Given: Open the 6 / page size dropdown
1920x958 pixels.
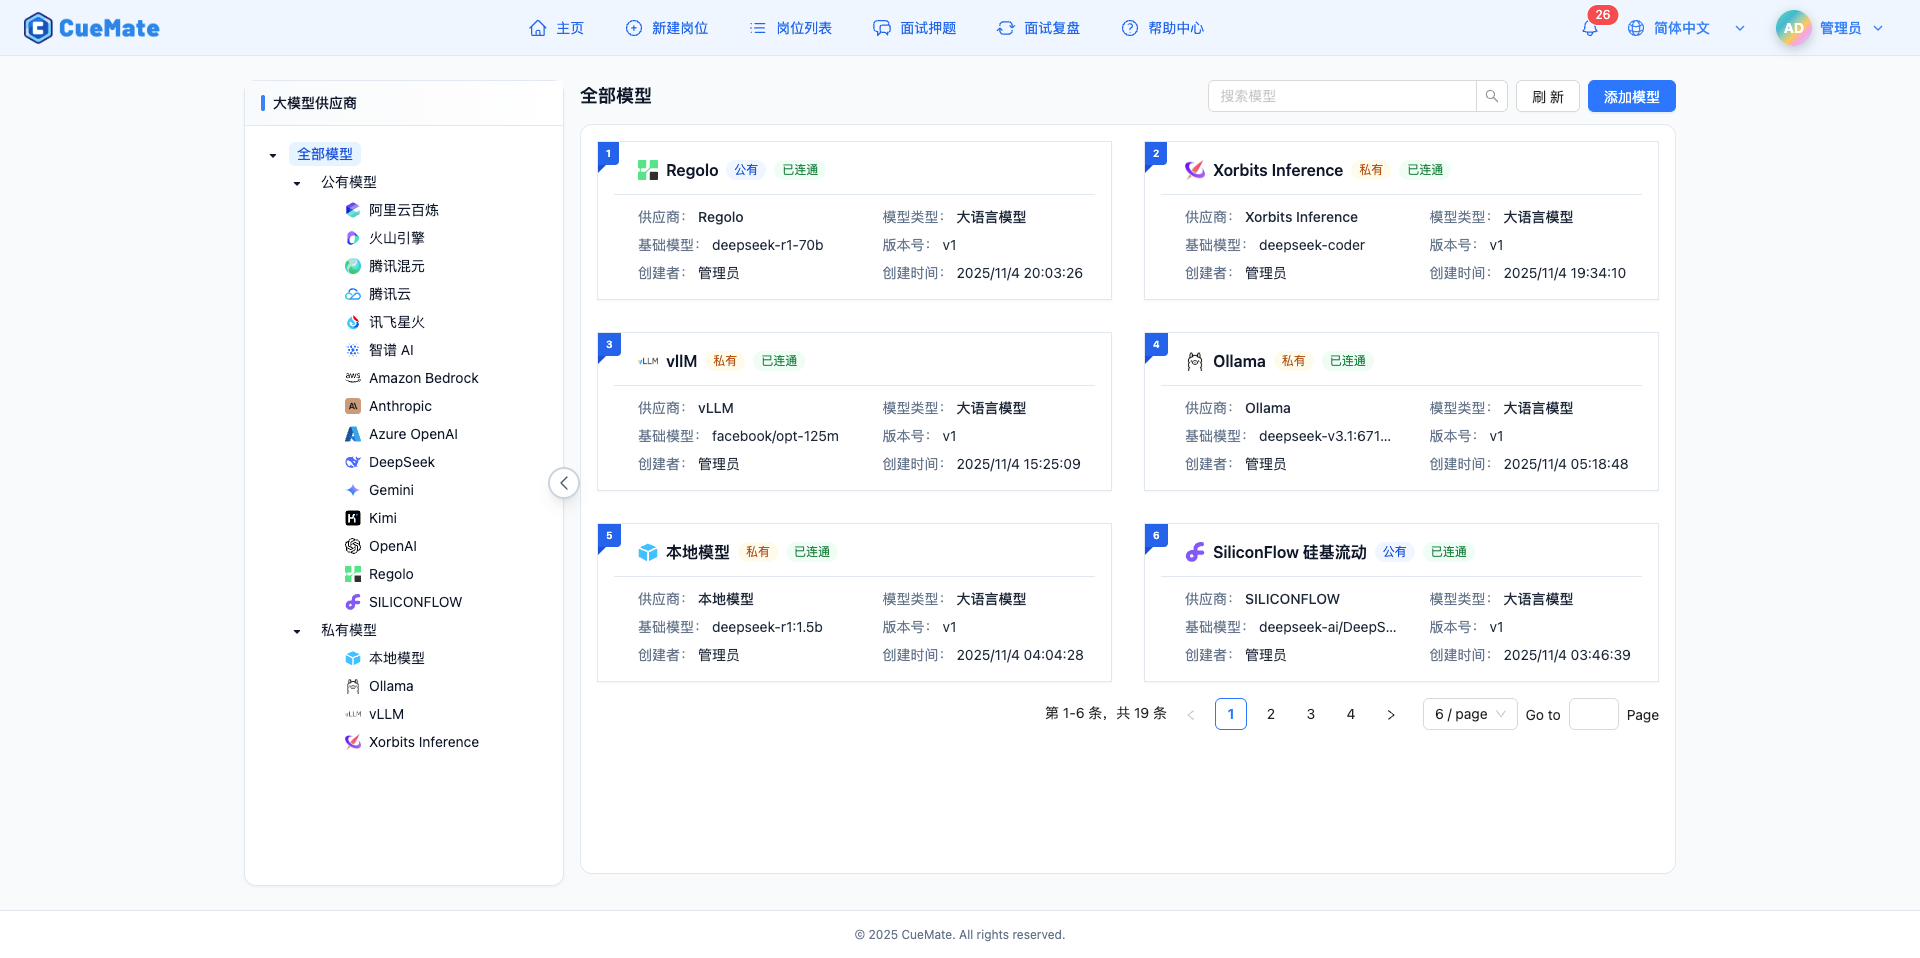Looking at the screenshot, I should (x=1469, y=714).
